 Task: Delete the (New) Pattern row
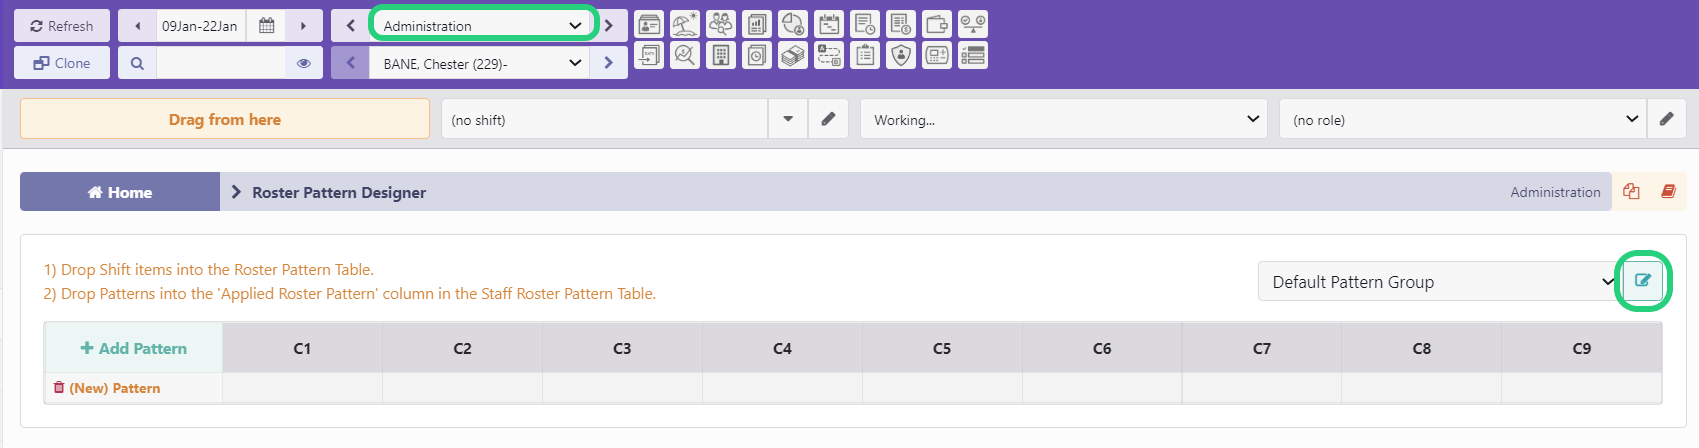tap(59, 387)
